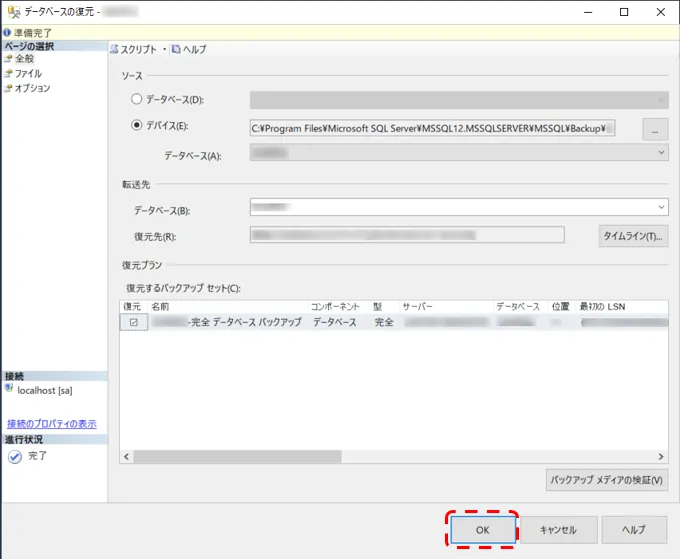Open the 転送先 データベース(B) dropdown
The height and width of the screenshot is (559, 680).
coord(661,207)
